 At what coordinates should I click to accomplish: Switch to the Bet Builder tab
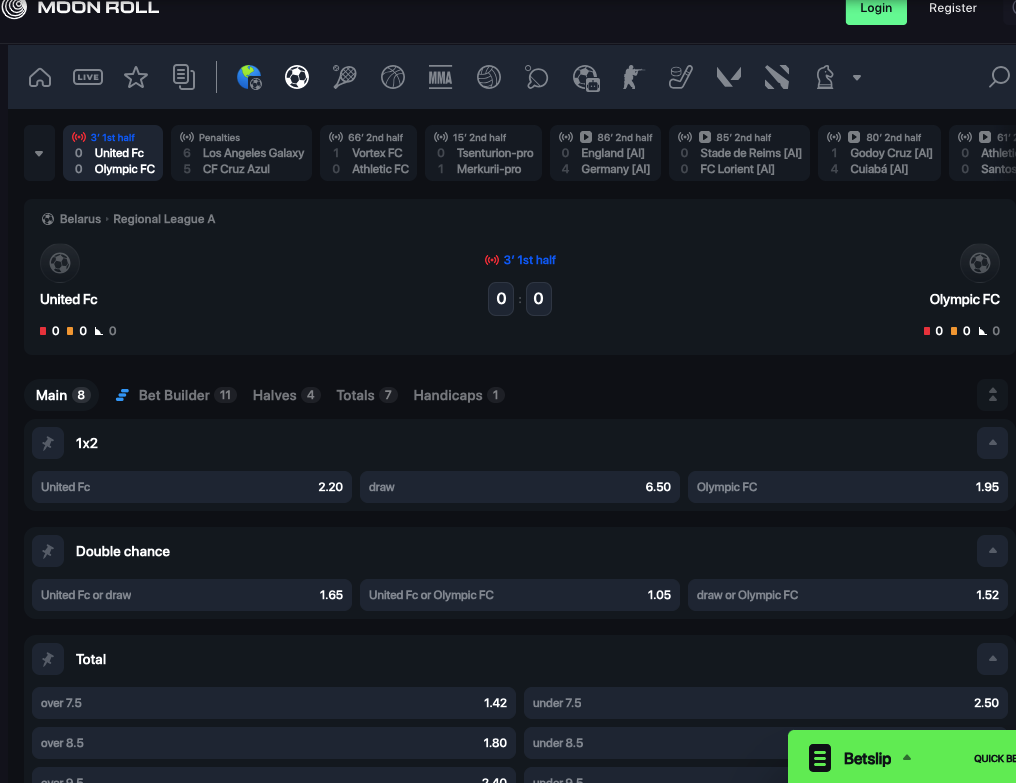(x=176, y=395)
